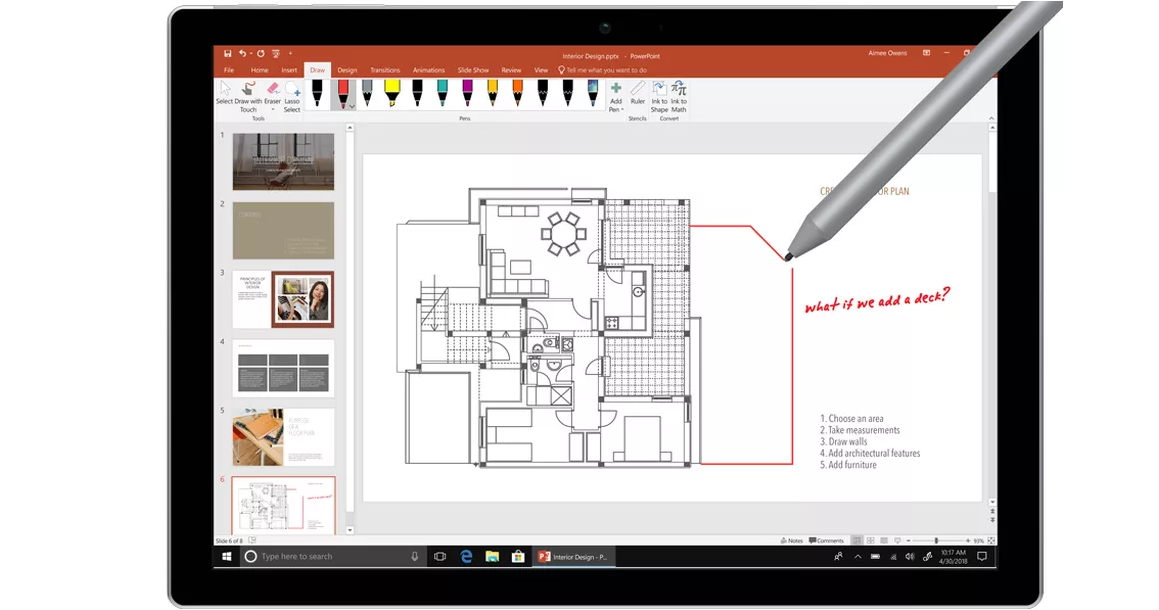Click the Undo button in Quick Access Toolbar
Viewport: 1159px width, 610px height.
241,52
